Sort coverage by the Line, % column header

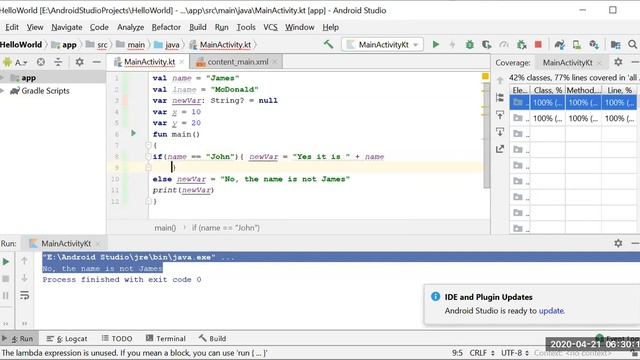619,90
